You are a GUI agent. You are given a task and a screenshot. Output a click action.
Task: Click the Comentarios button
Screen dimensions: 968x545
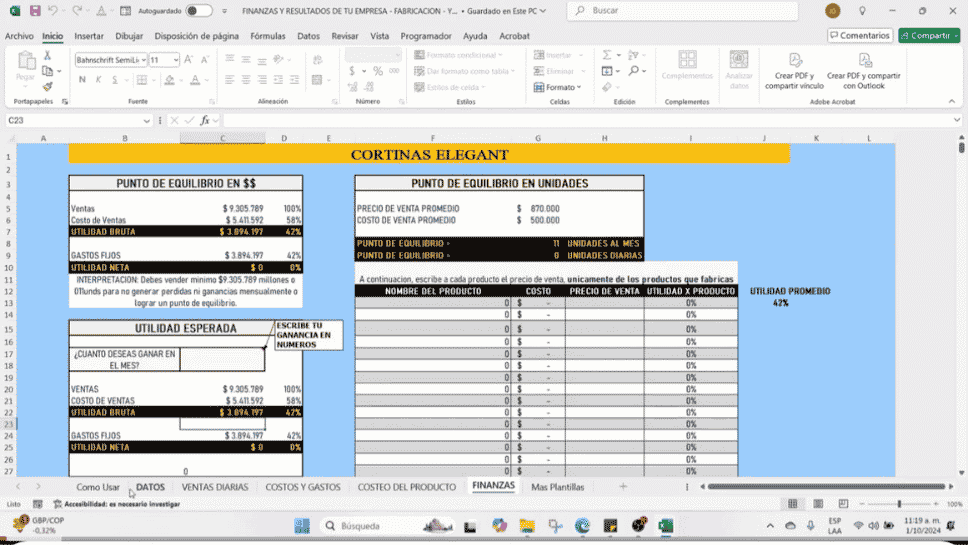click(x=860, y=36)
